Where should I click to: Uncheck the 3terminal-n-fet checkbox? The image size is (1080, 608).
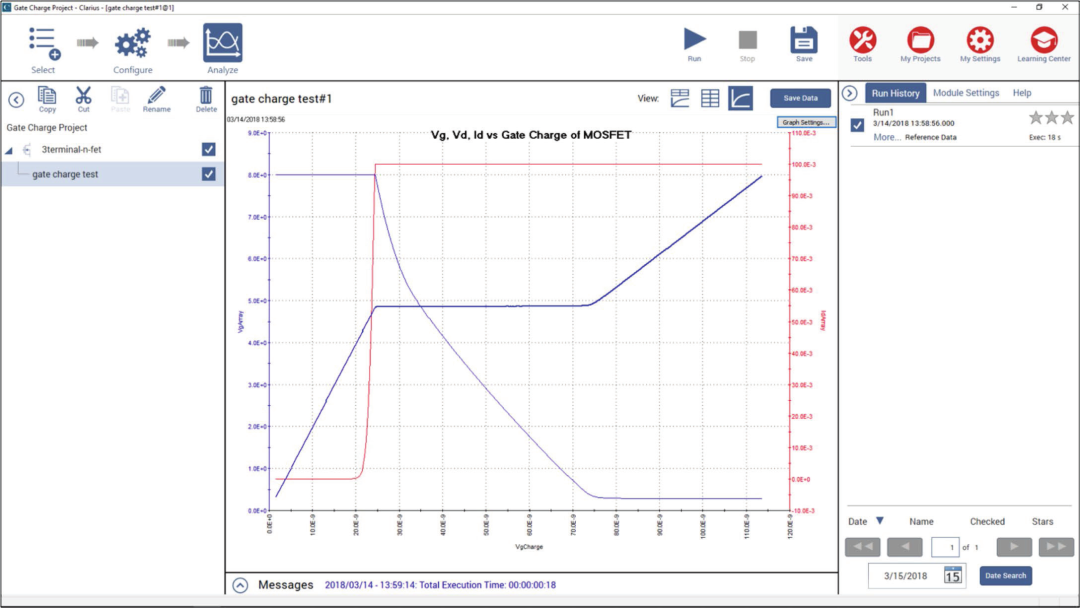208,149
